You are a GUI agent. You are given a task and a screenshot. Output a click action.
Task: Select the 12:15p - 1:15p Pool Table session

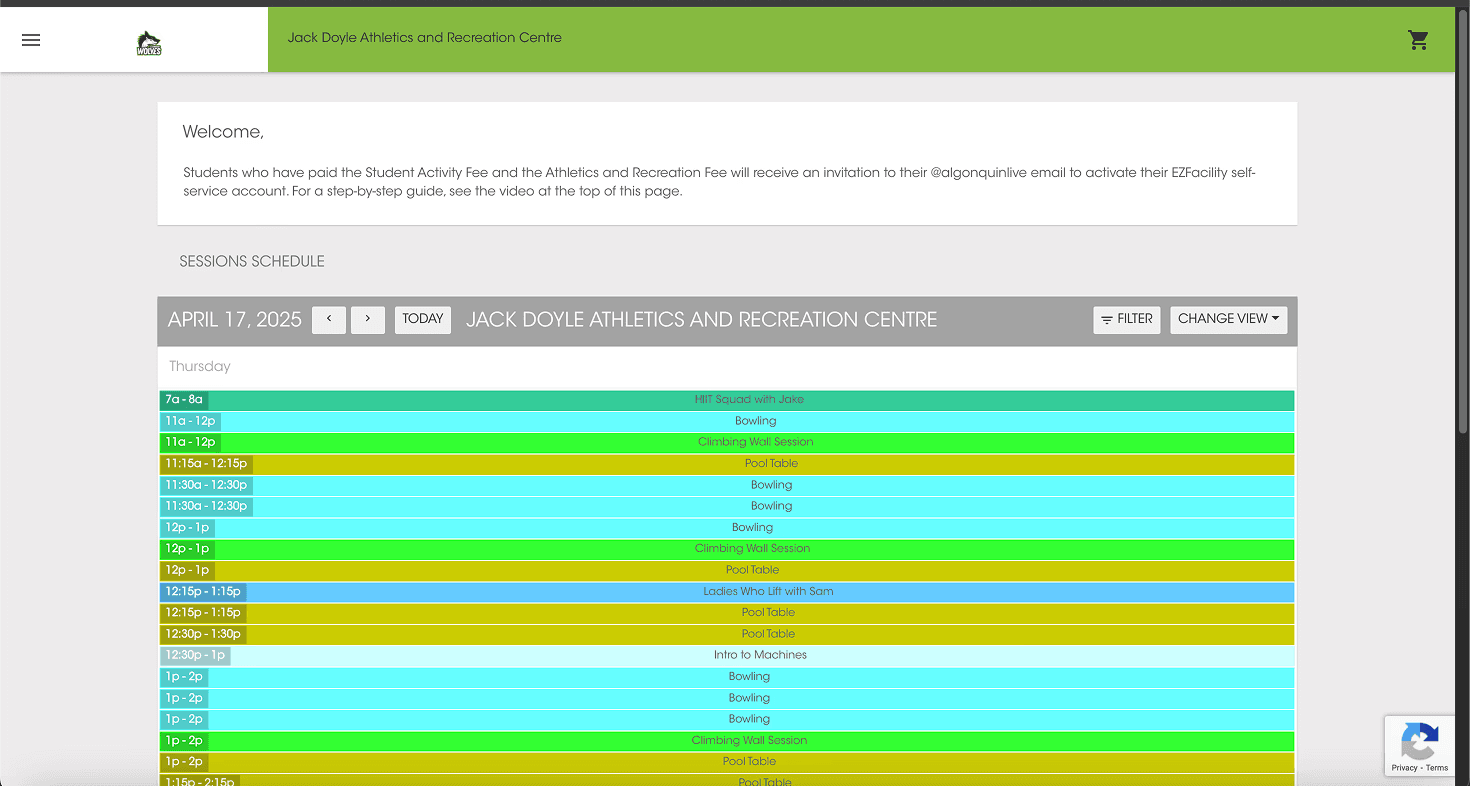727,613
